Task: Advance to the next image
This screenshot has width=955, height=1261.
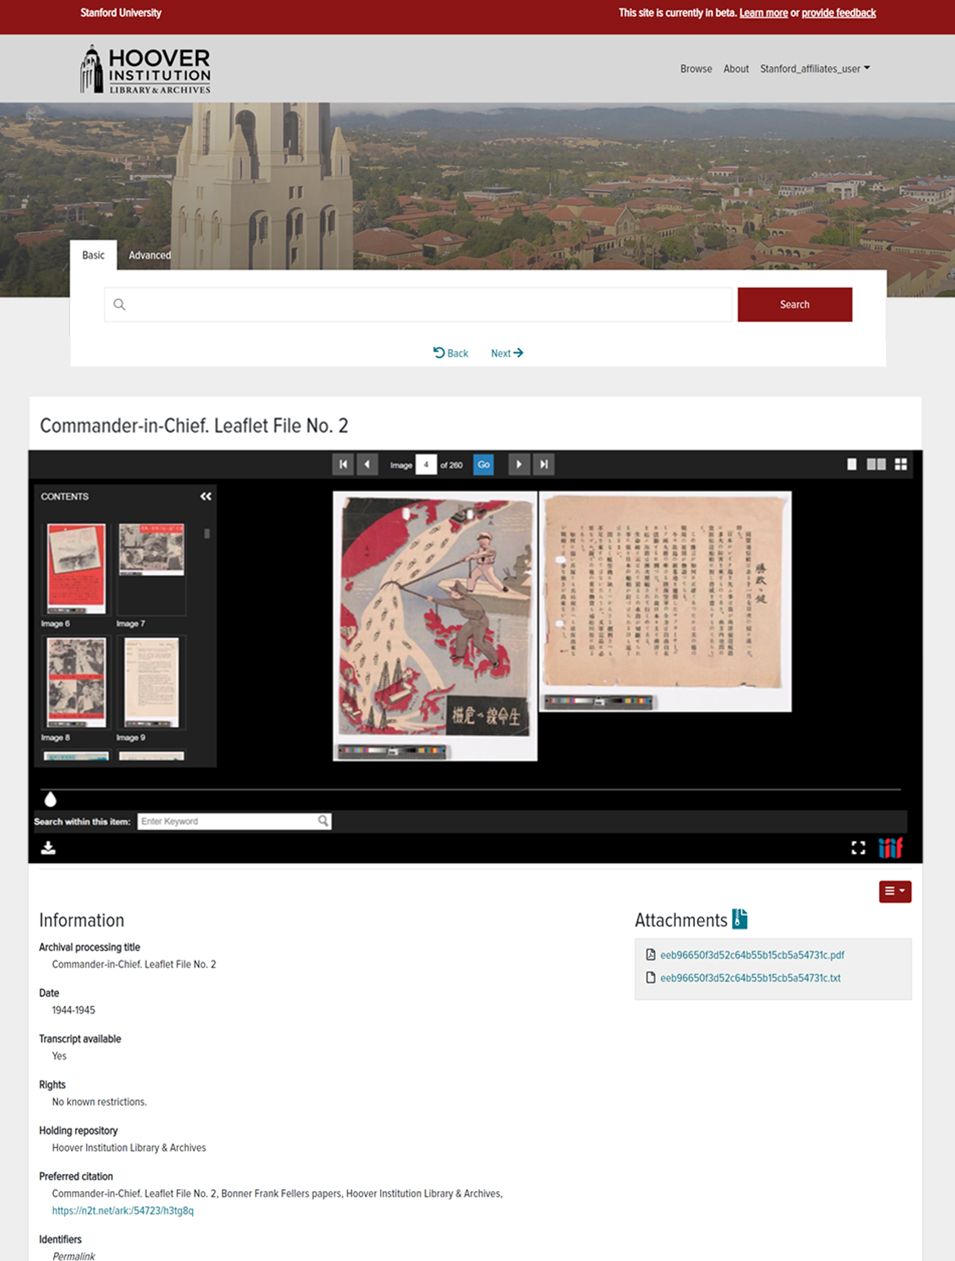Action: (x=518, y=464)
